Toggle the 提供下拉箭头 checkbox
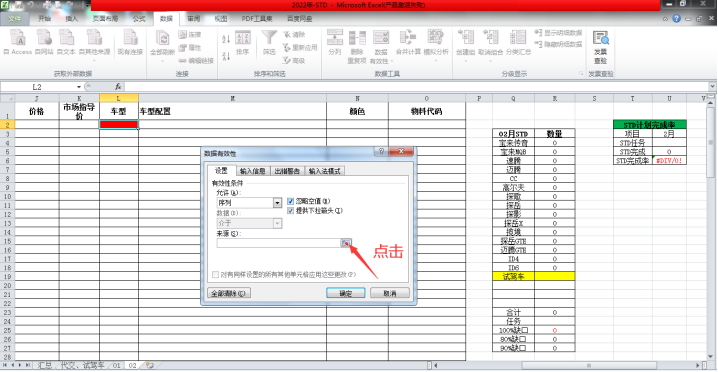The height and width of the screenshot is (372, 718). 290,211
